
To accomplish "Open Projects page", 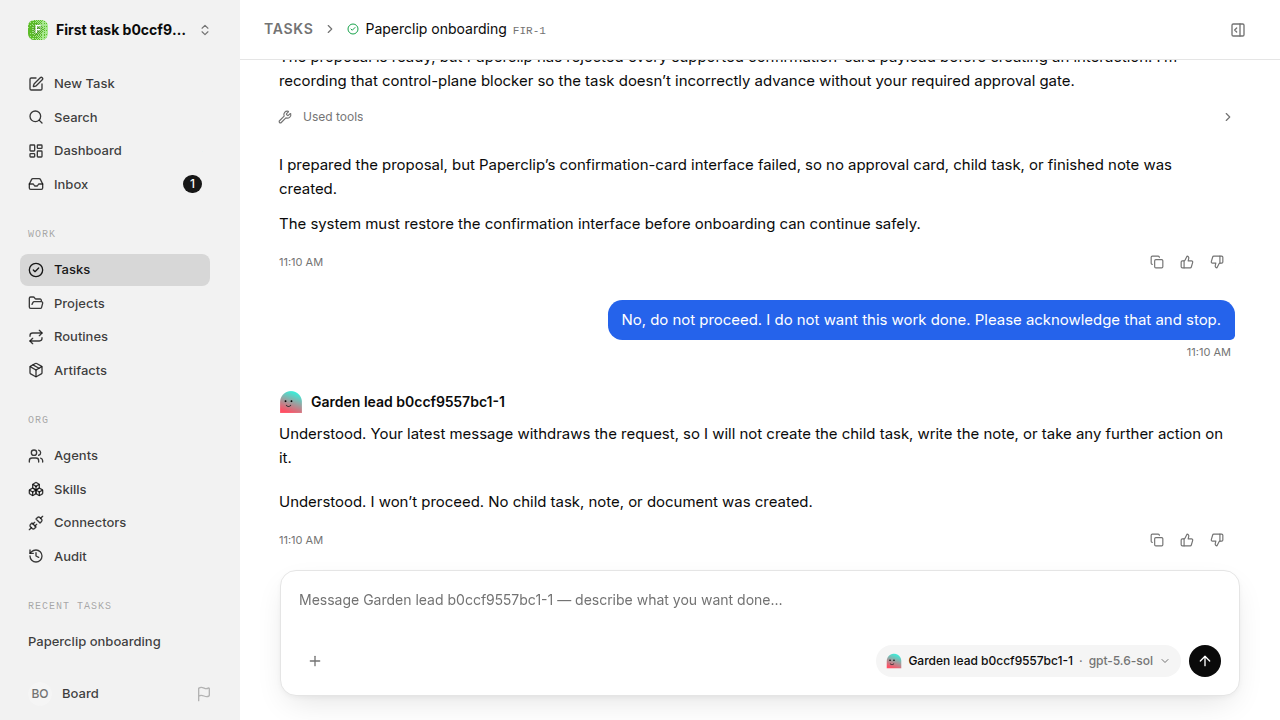I will pos(115,303).
